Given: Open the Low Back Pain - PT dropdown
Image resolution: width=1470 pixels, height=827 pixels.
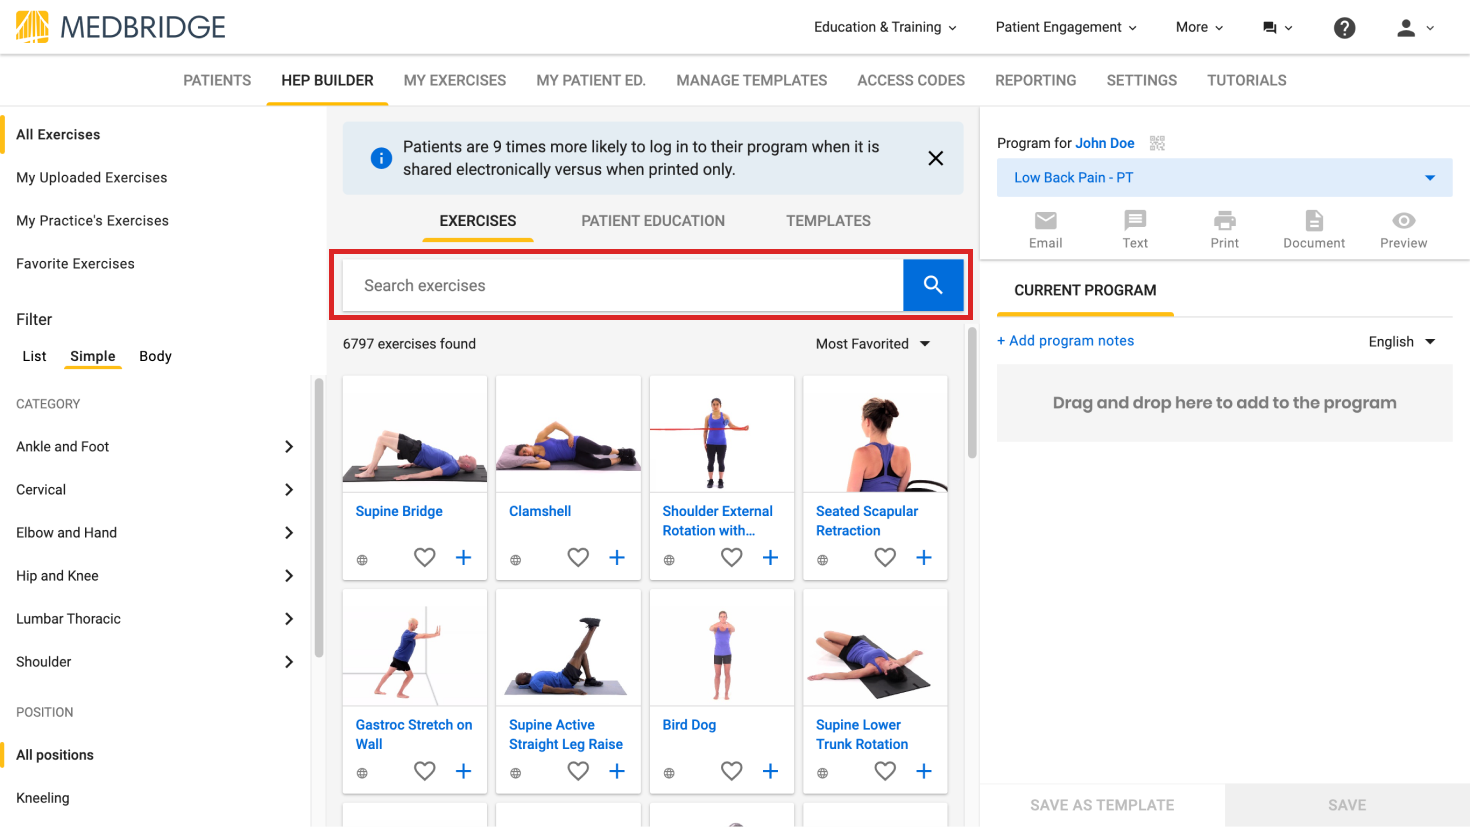Looking at the screenshot, I should 1224,178.
